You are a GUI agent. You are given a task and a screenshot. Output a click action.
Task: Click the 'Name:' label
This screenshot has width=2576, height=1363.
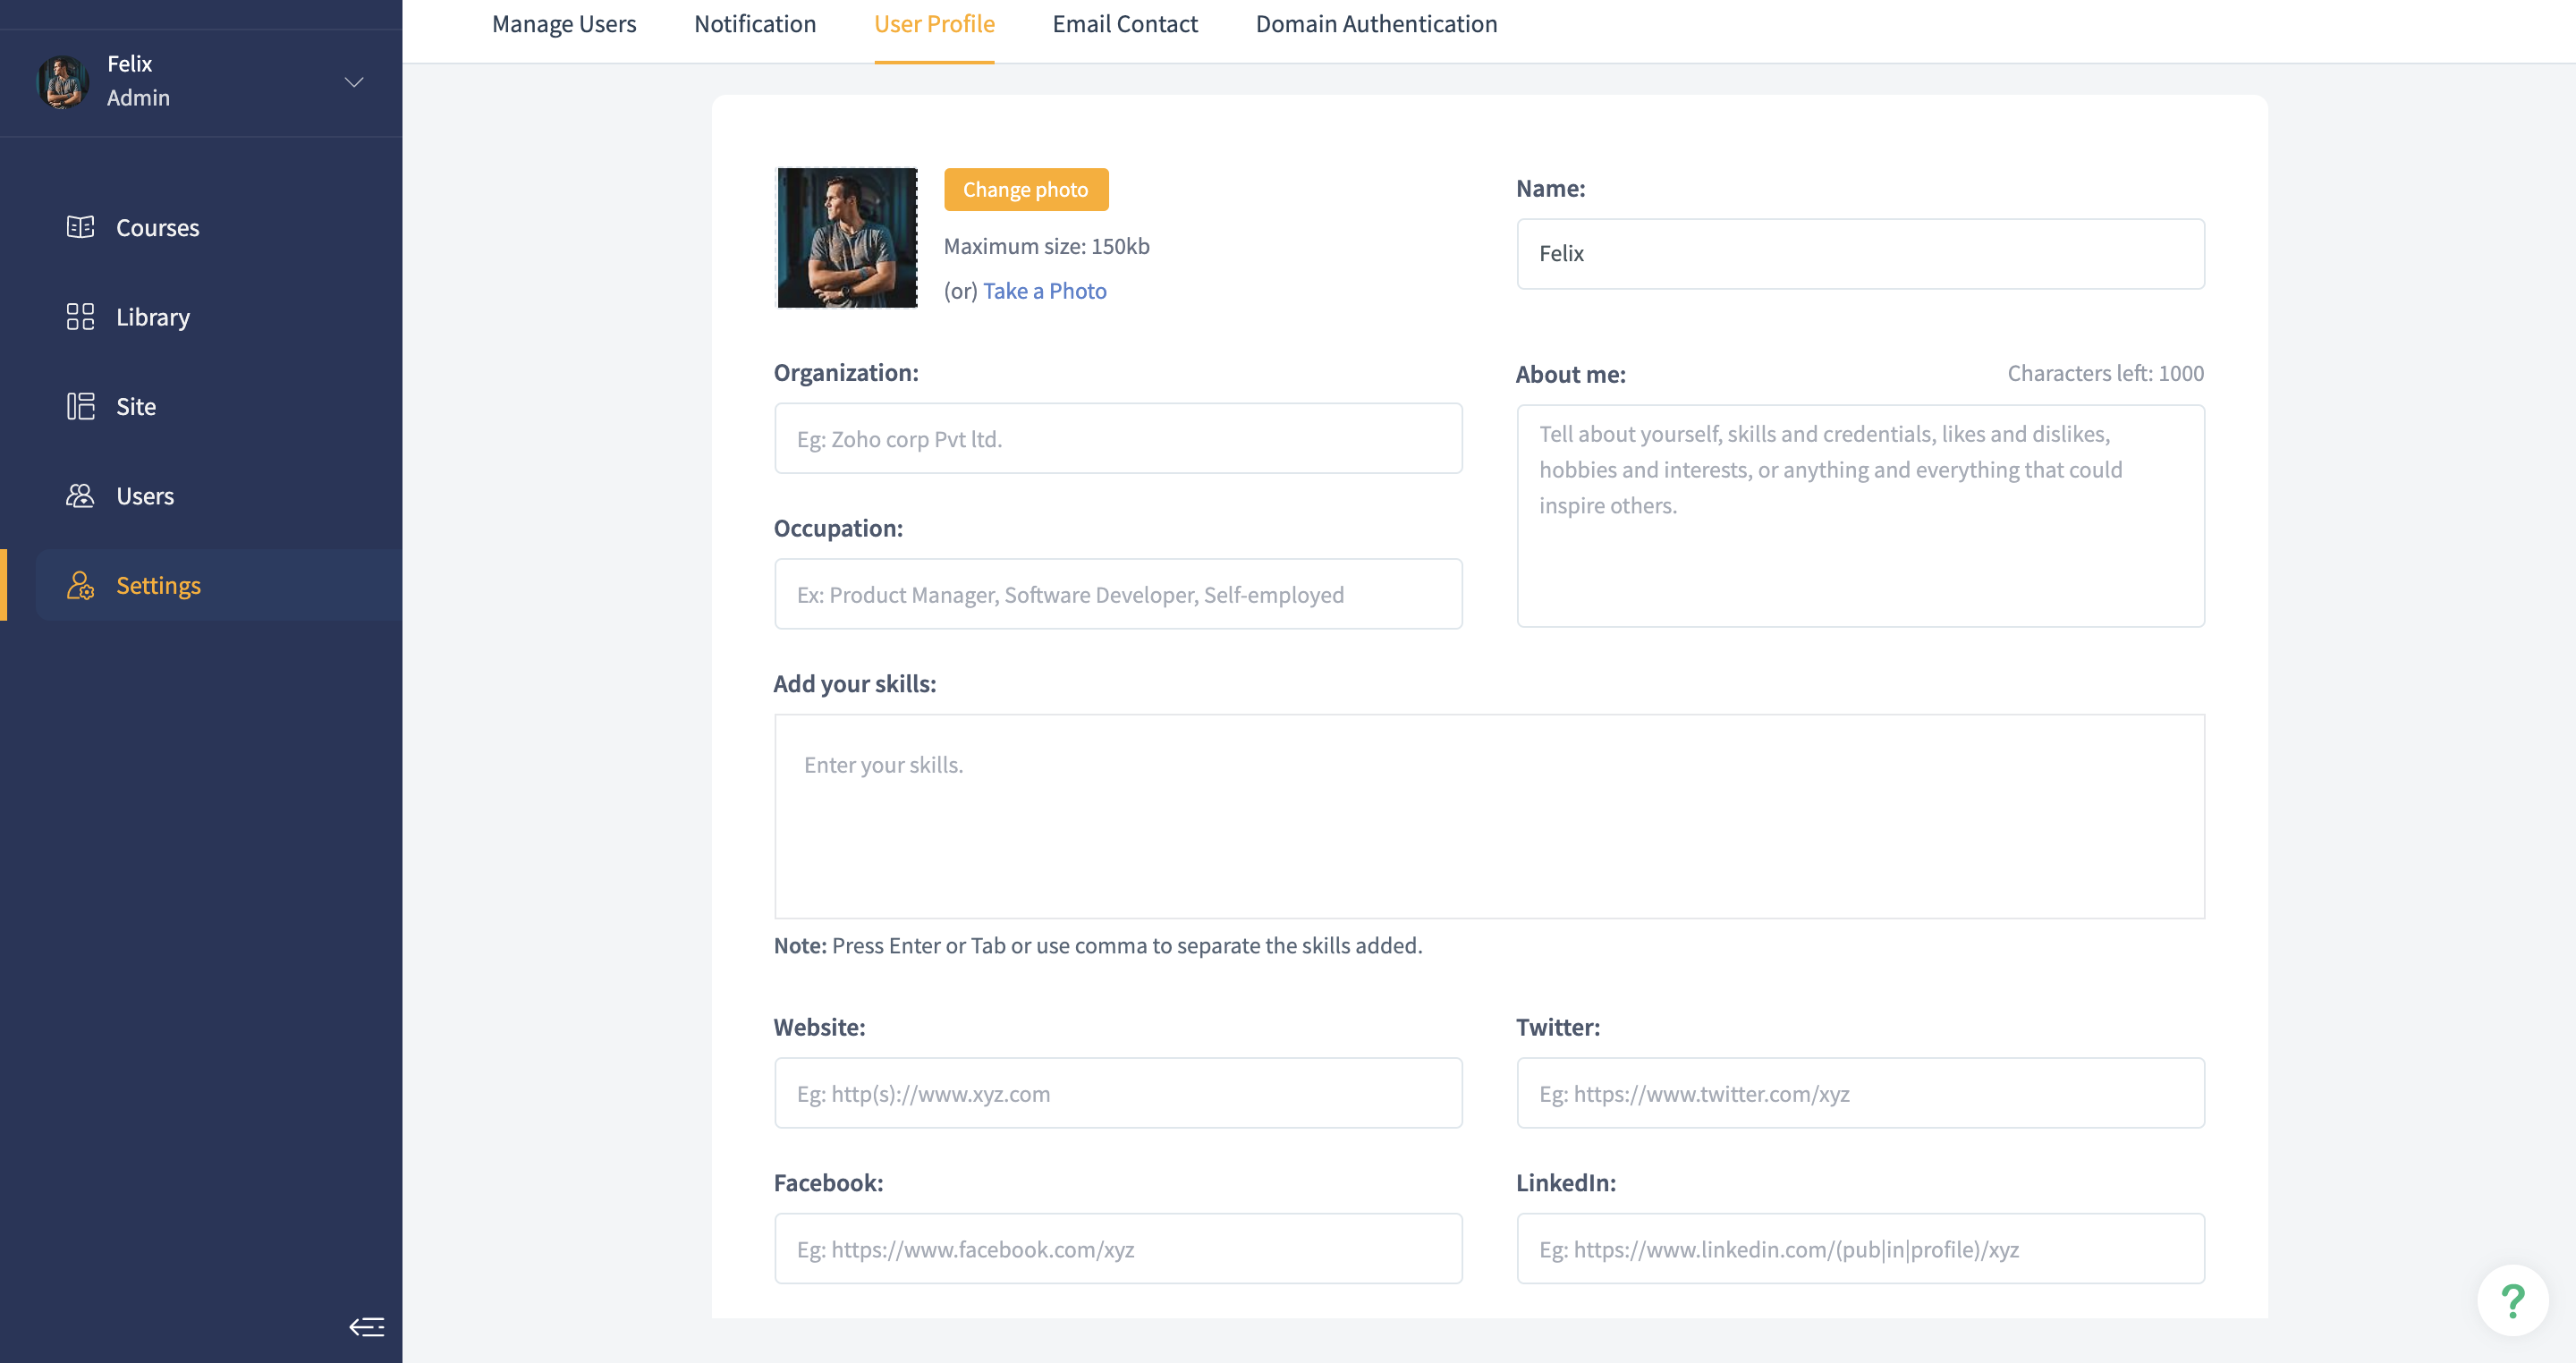[x=1550, y=188]
